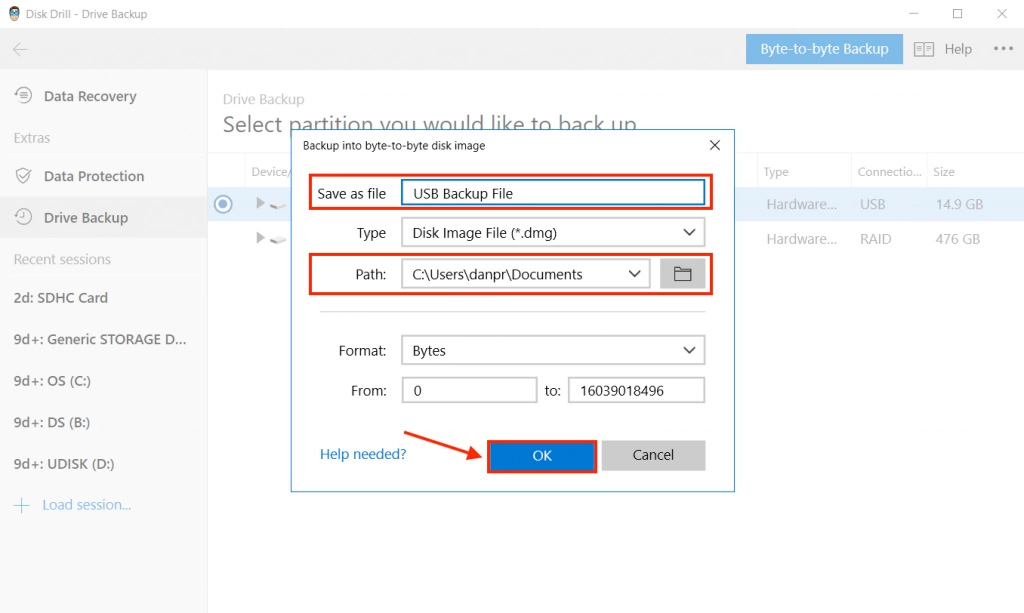Click the USB connection cell
Viewport: 1024px width, 613px height.
(x=872, y=204)
